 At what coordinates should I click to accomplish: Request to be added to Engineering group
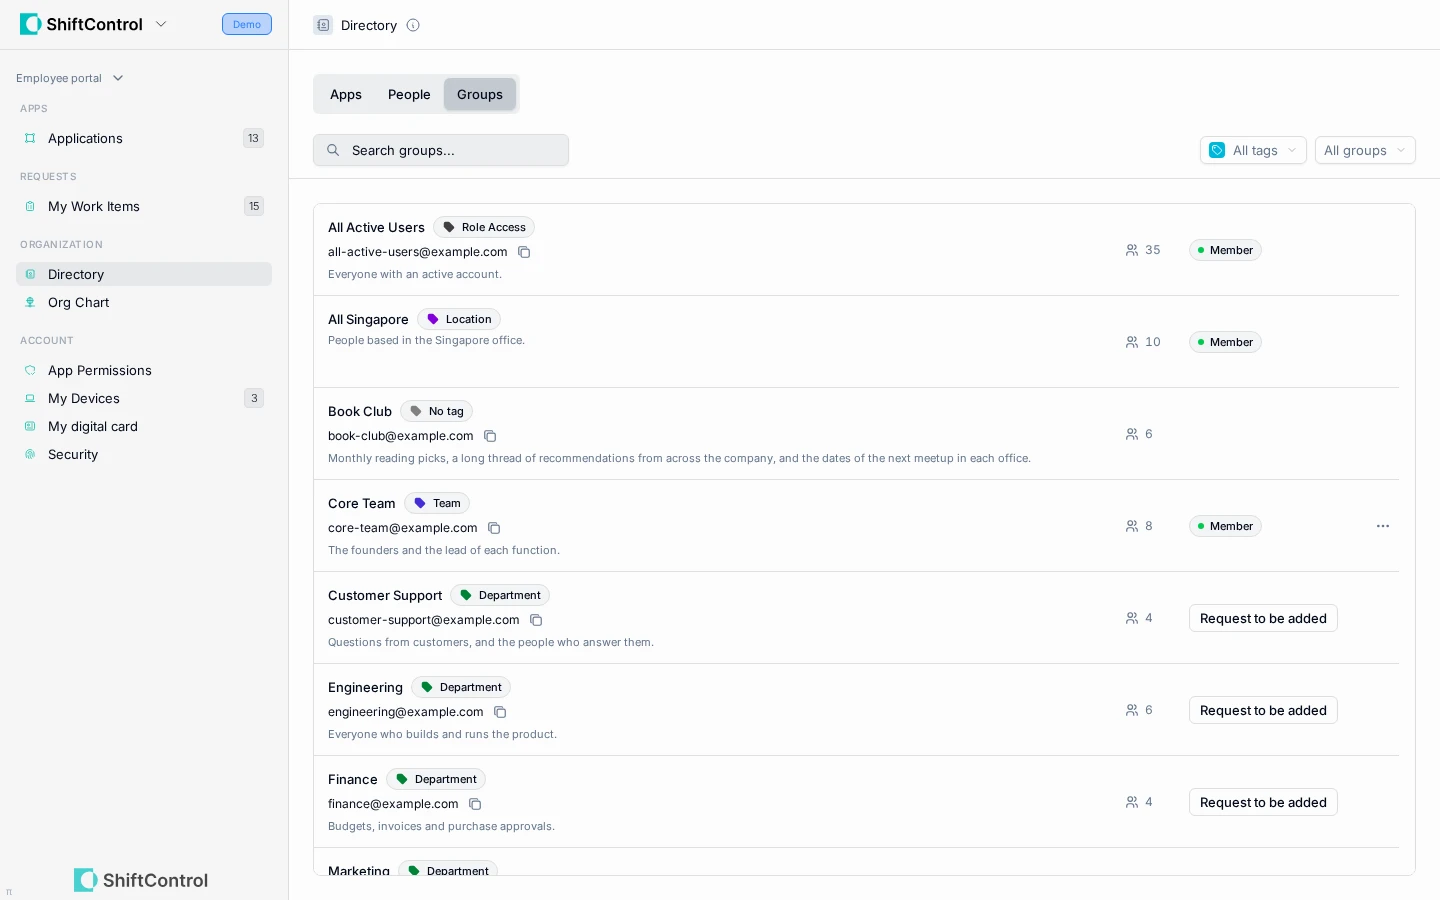(x=1263, y=710)
